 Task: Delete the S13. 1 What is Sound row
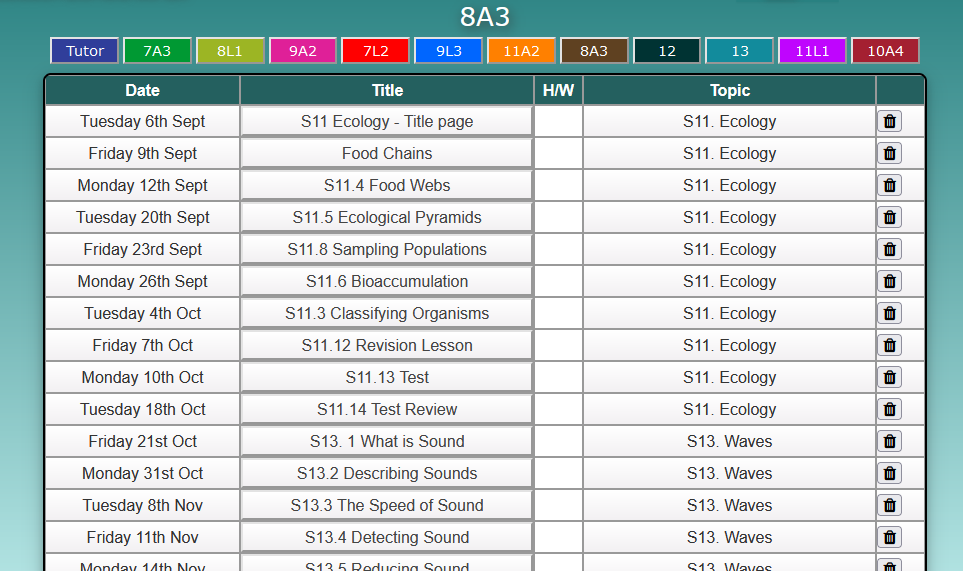point(889,441)
